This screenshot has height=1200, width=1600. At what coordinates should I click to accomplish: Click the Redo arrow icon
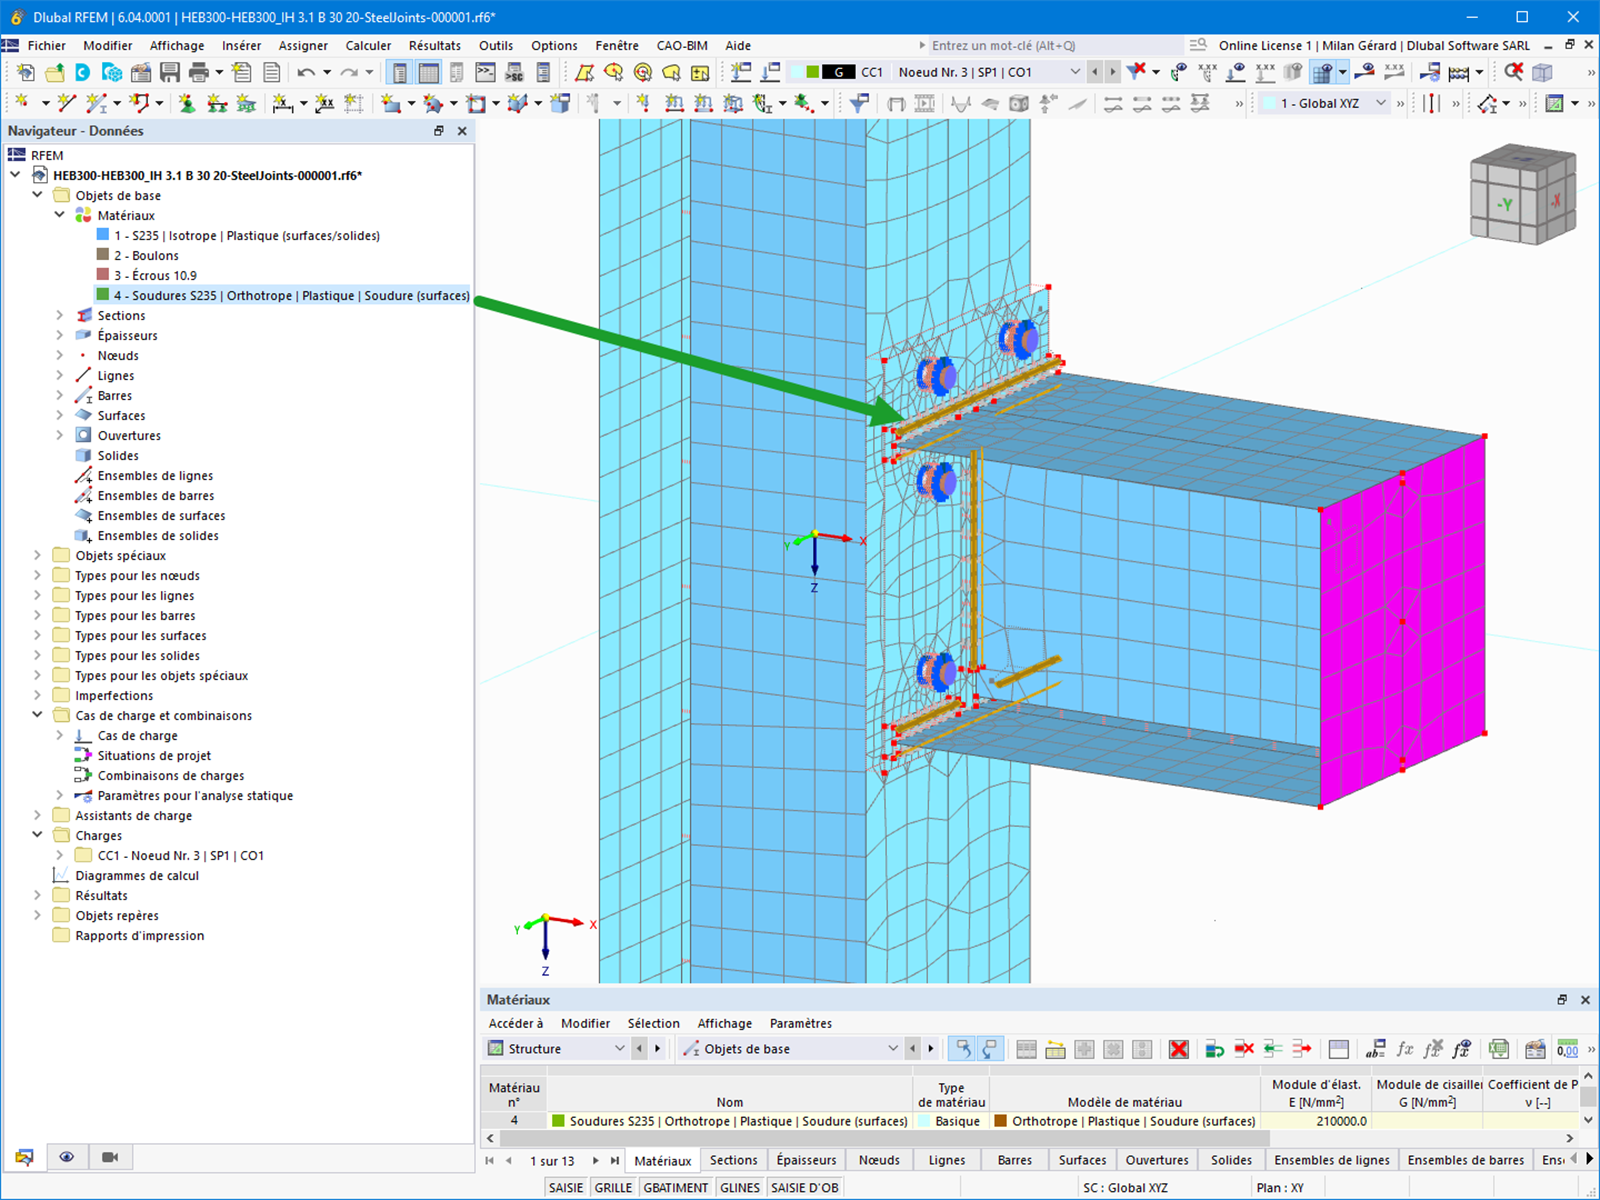348,72
